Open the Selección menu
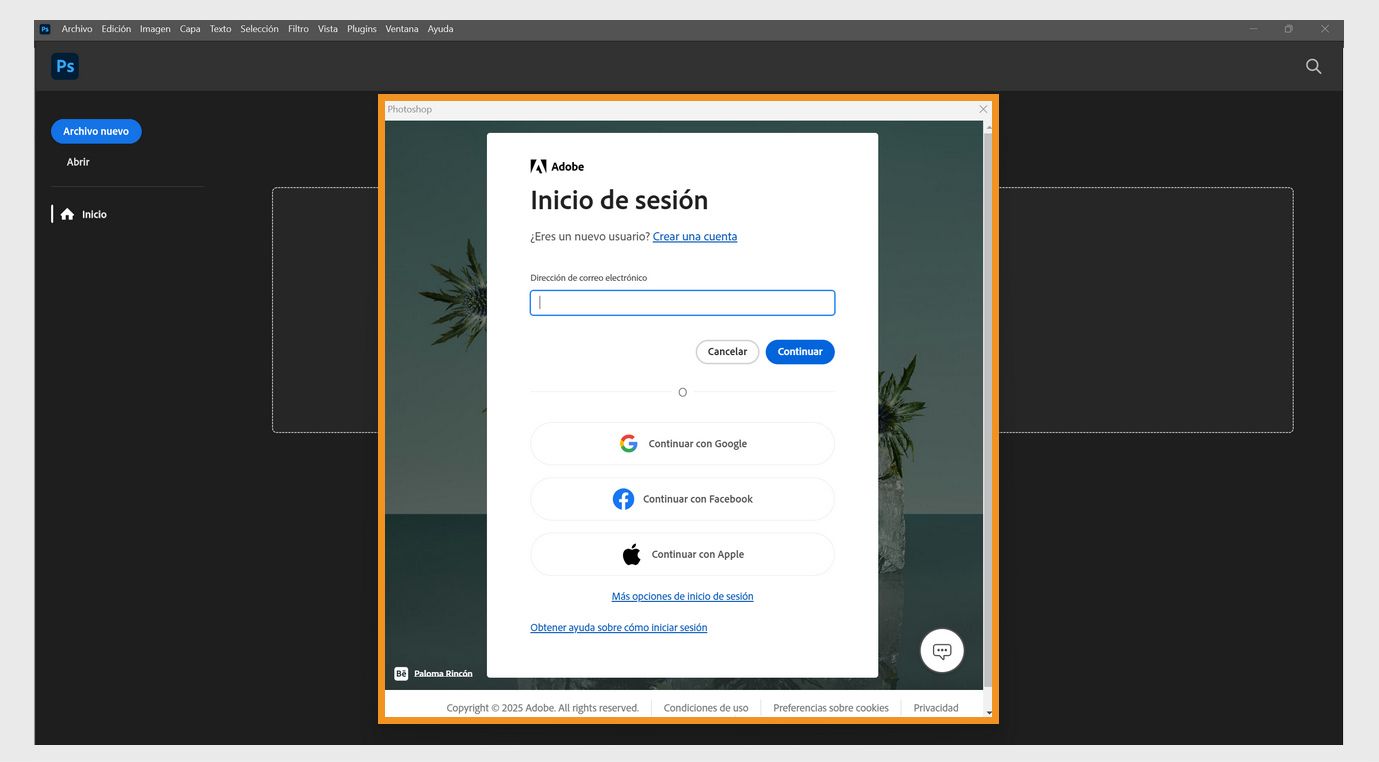 pos(259,29)
